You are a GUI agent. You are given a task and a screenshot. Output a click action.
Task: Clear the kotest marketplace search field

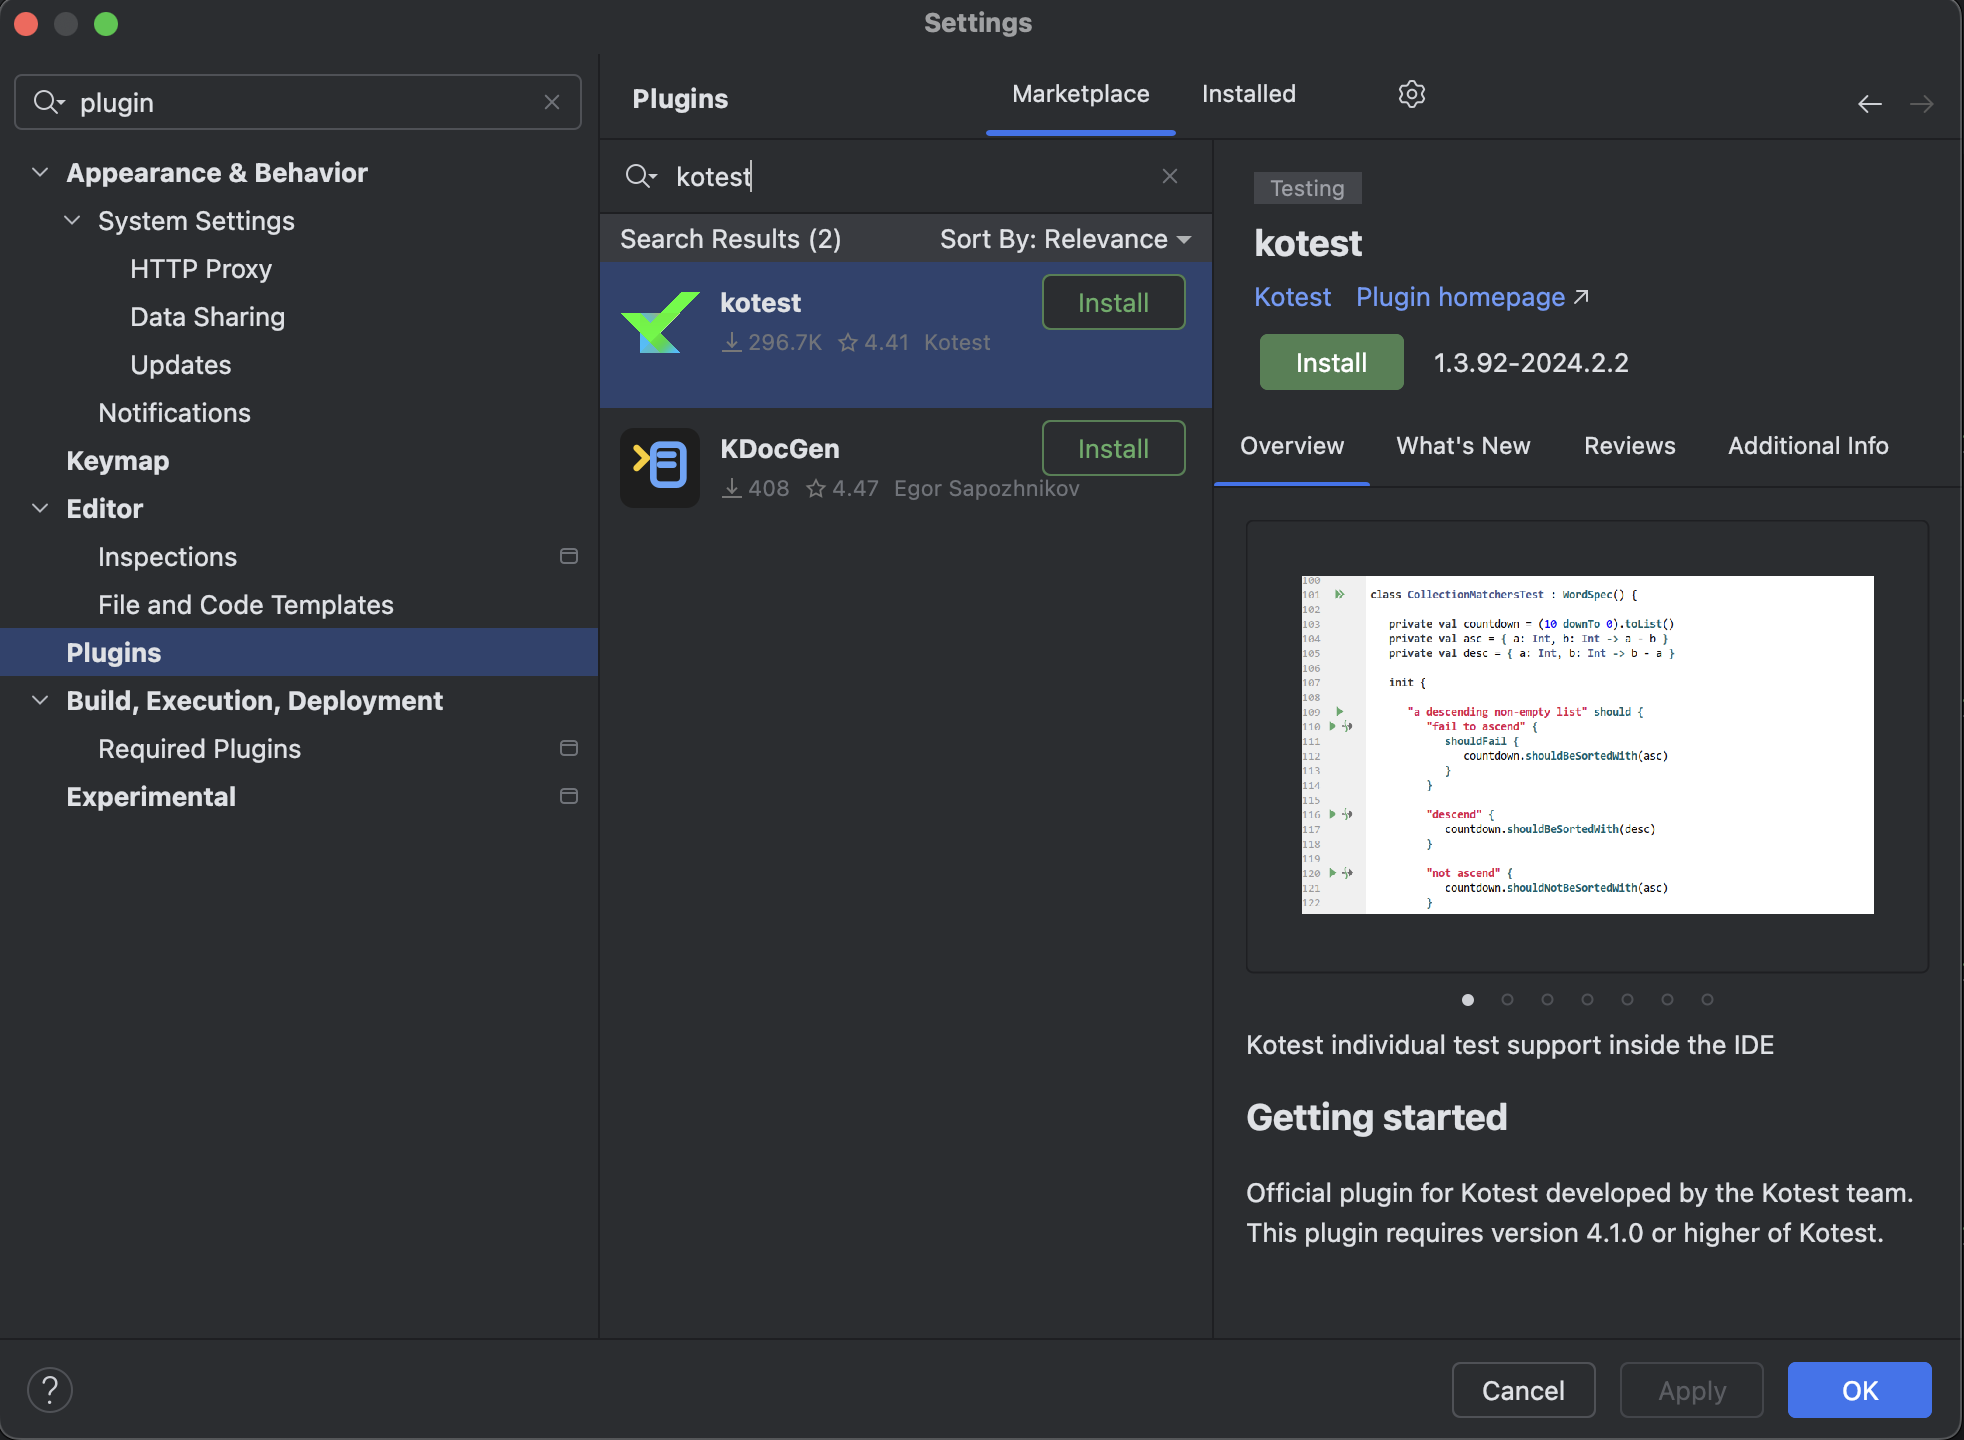point(1169,176)
